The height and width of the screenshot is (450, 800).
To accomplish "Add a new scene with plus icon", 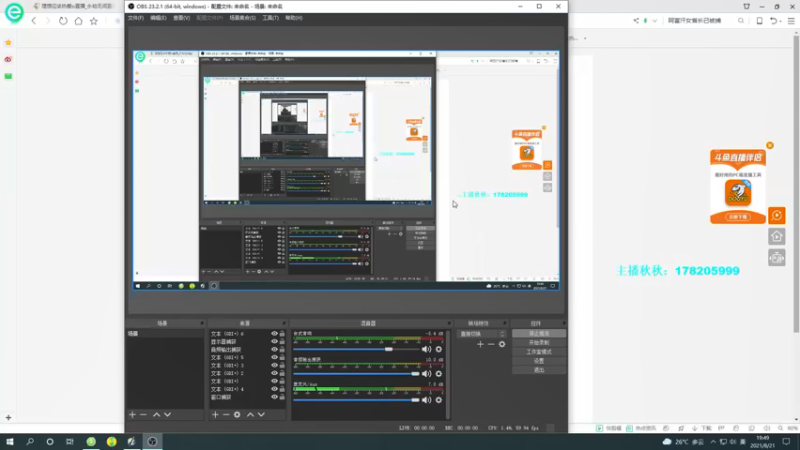I will tap(133, 415).
